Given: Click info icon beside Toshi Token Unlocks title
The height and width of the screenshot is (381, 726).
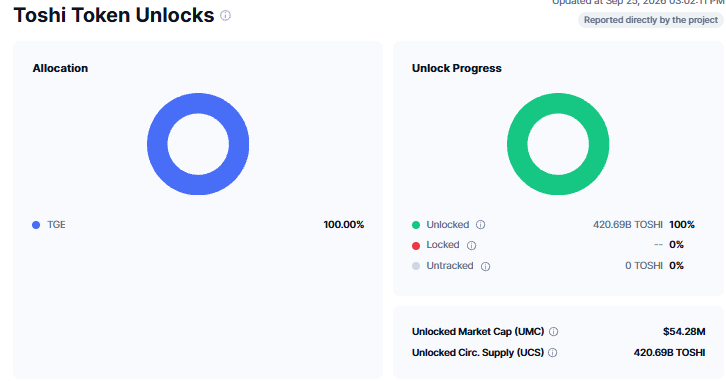Looking at the screenshot, I should [225, 16].
